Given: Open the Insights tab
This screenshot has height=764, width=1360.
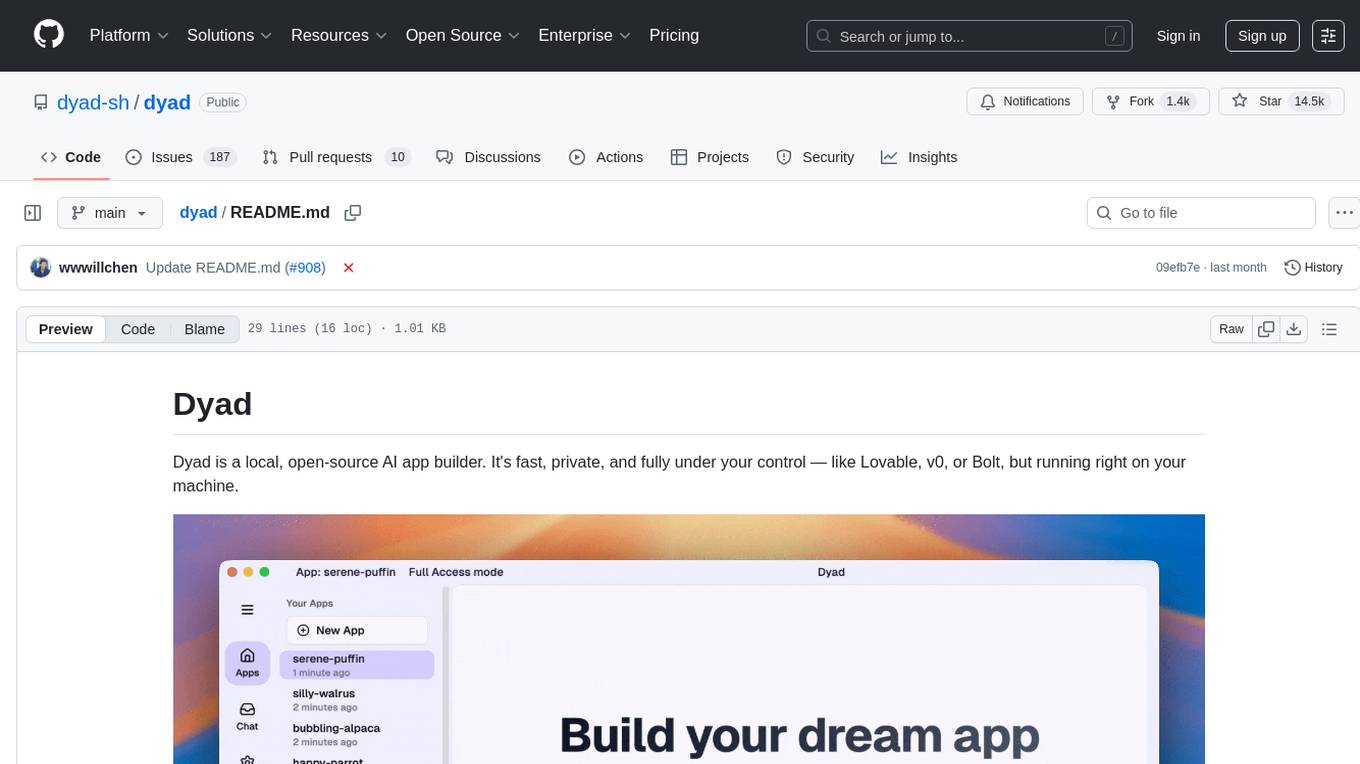Looking at the screenshot, I should point(919,157).
